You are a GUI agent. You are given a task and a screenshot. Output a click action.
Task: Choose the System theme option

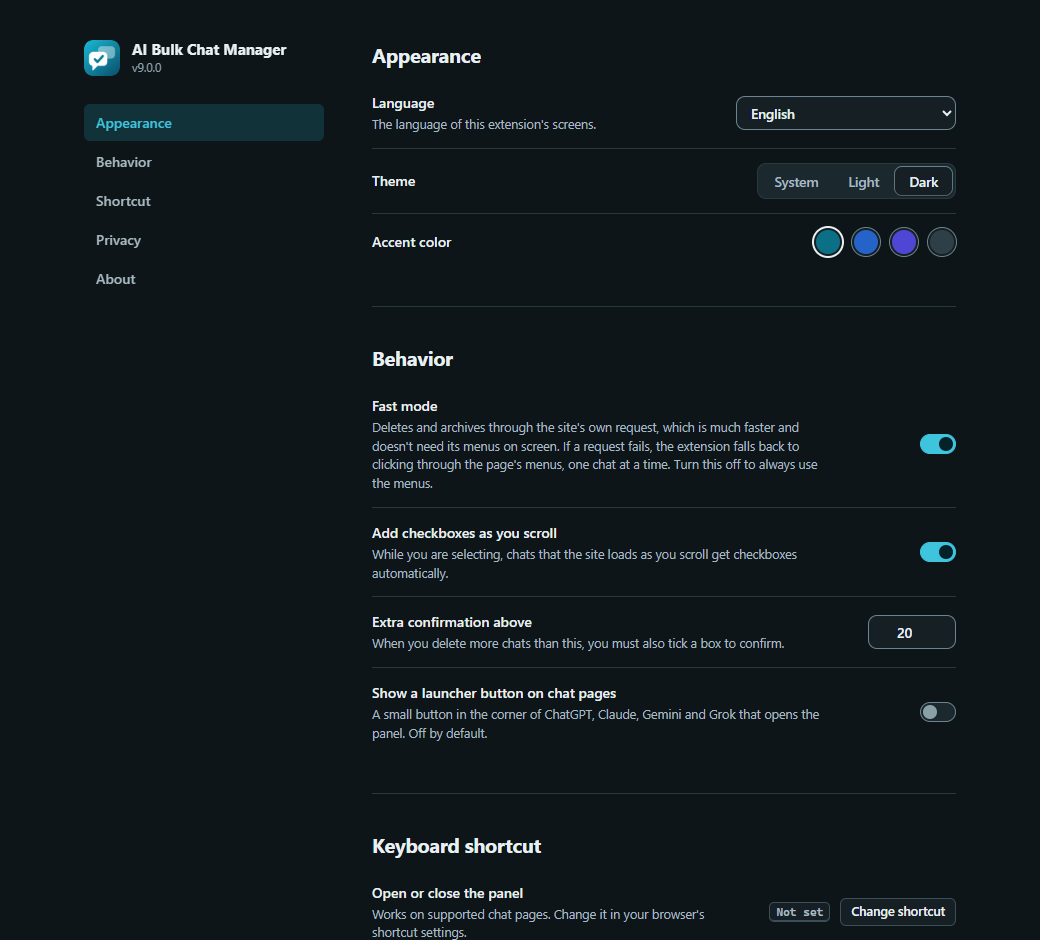[796, 182]
